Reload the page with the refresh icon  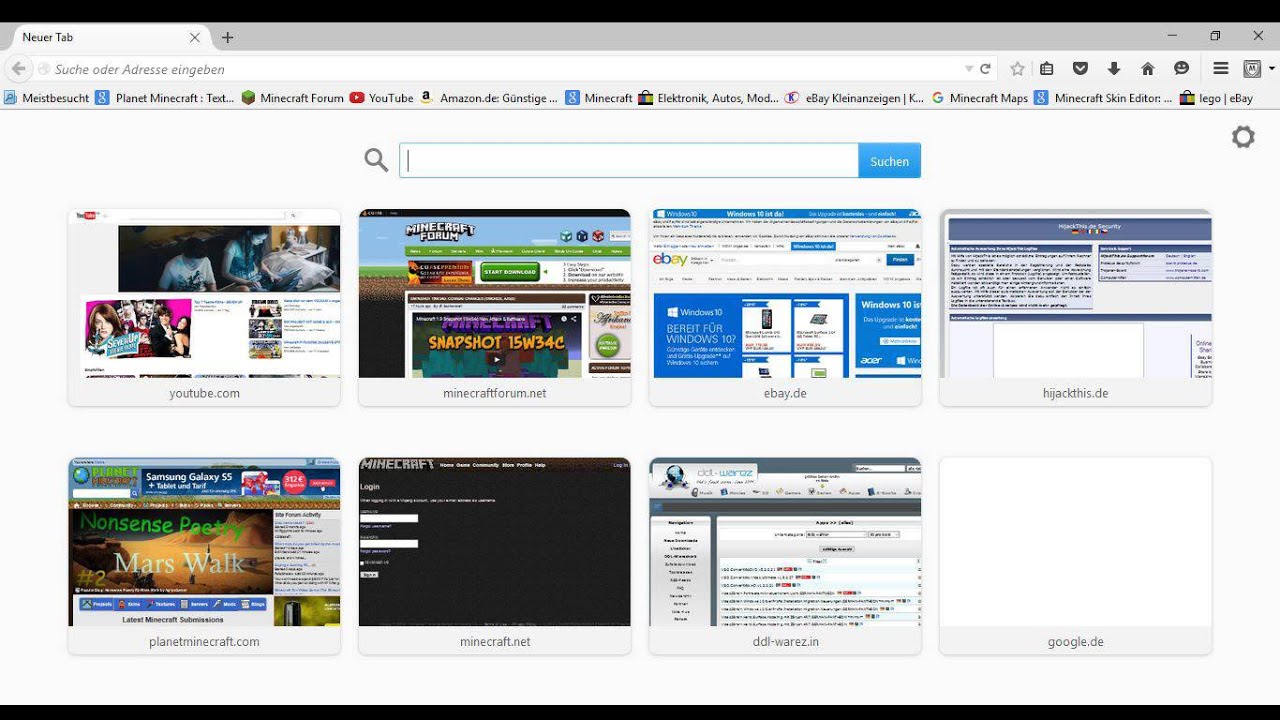click(985, 69)
